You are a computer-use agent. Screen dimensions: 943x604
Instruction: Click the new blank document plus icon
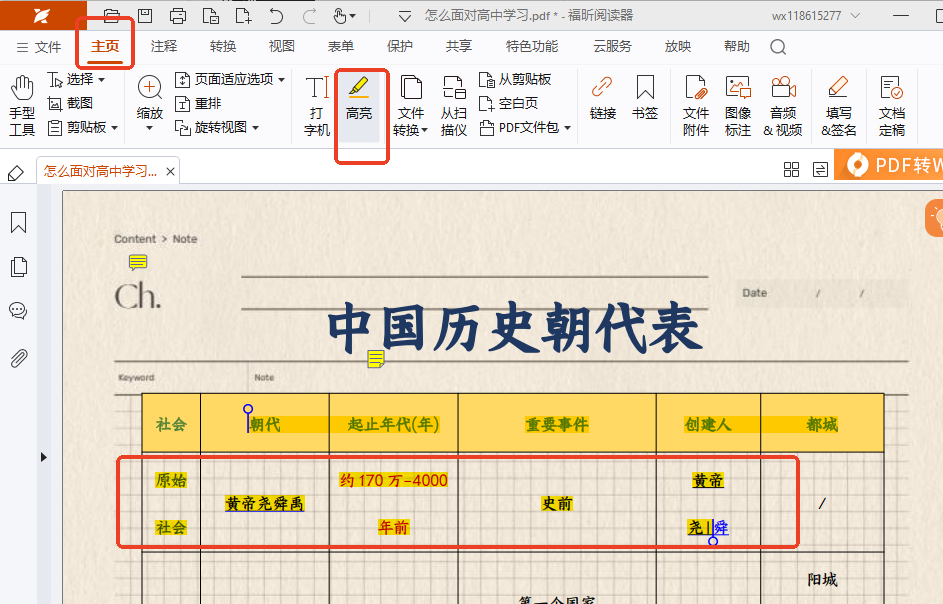coord(243,16)
